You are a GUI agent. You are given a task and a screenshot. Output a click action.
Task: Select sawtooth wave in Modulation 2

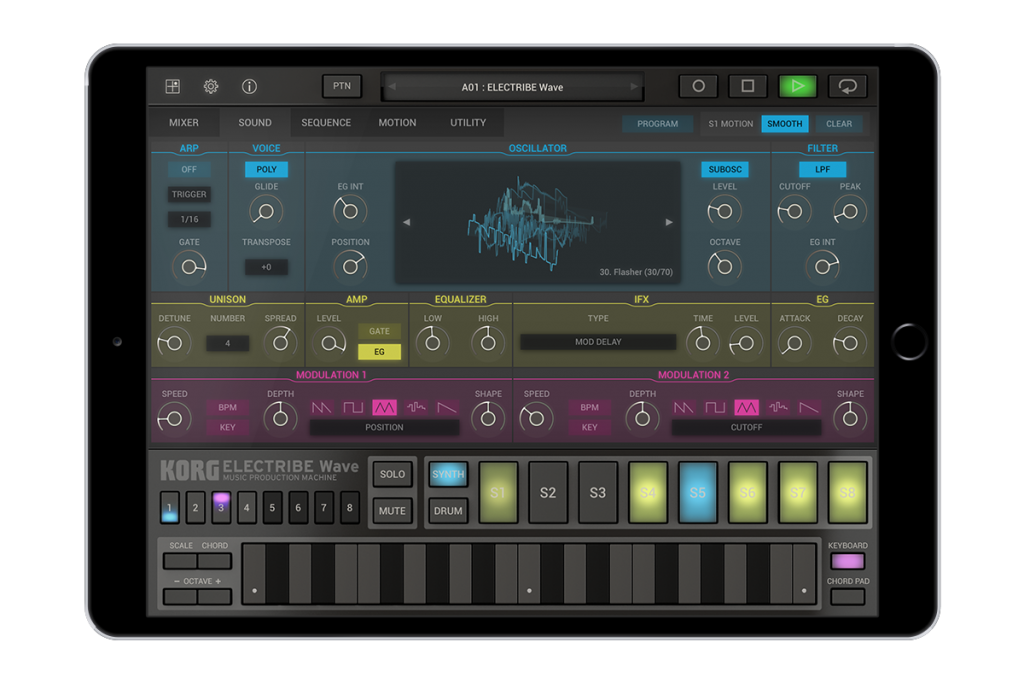683,407
